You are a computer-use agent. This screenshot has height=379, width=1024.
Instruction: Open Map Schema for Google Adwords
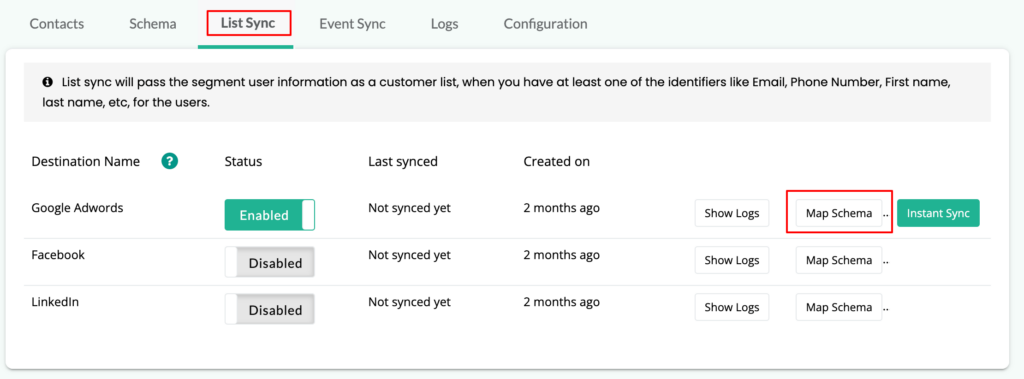click(839, 213)
